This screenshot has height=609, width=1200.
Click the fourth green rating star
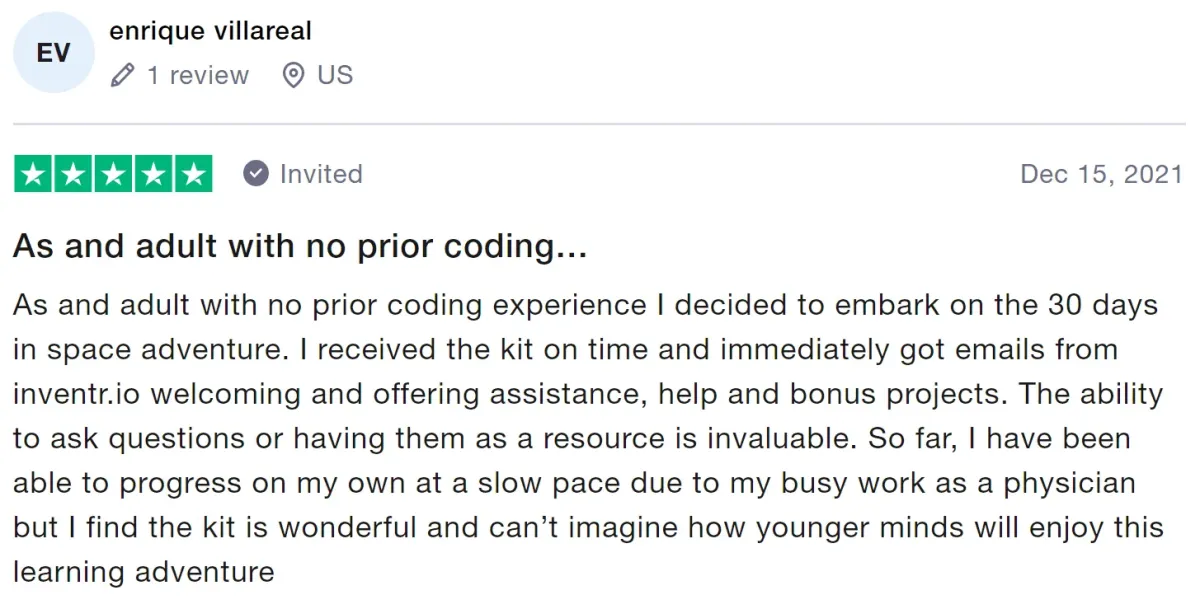click(153, 174)
